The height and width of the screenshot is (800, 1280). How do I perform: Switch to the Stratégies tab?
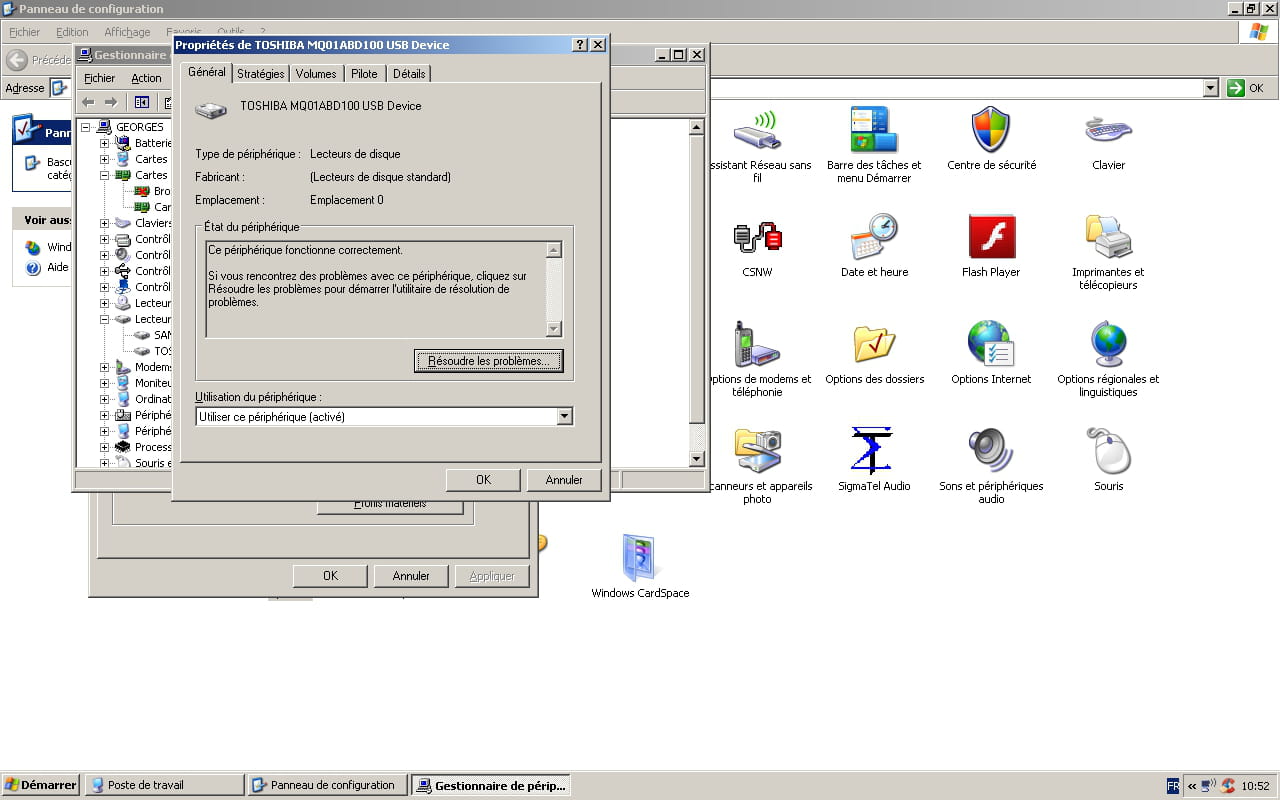pyautogui.click(x=261, y=74)
